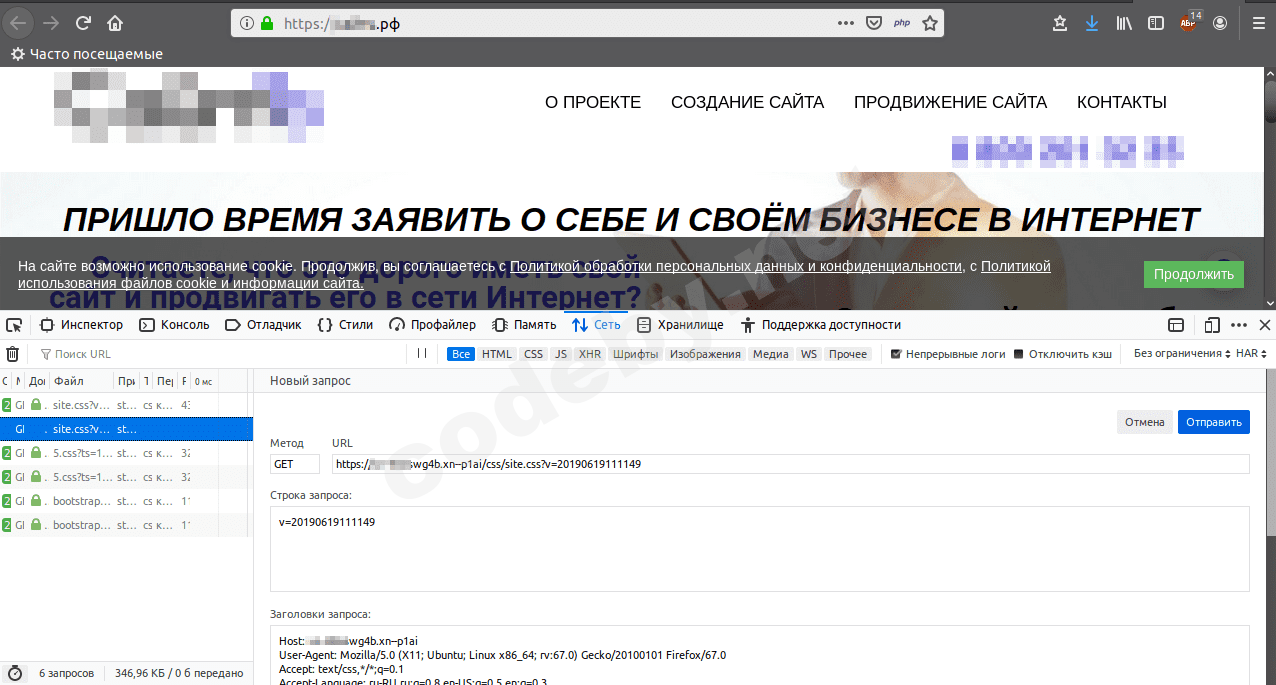Pause network recording
1276x685 pixels.
tap(422, 353)
